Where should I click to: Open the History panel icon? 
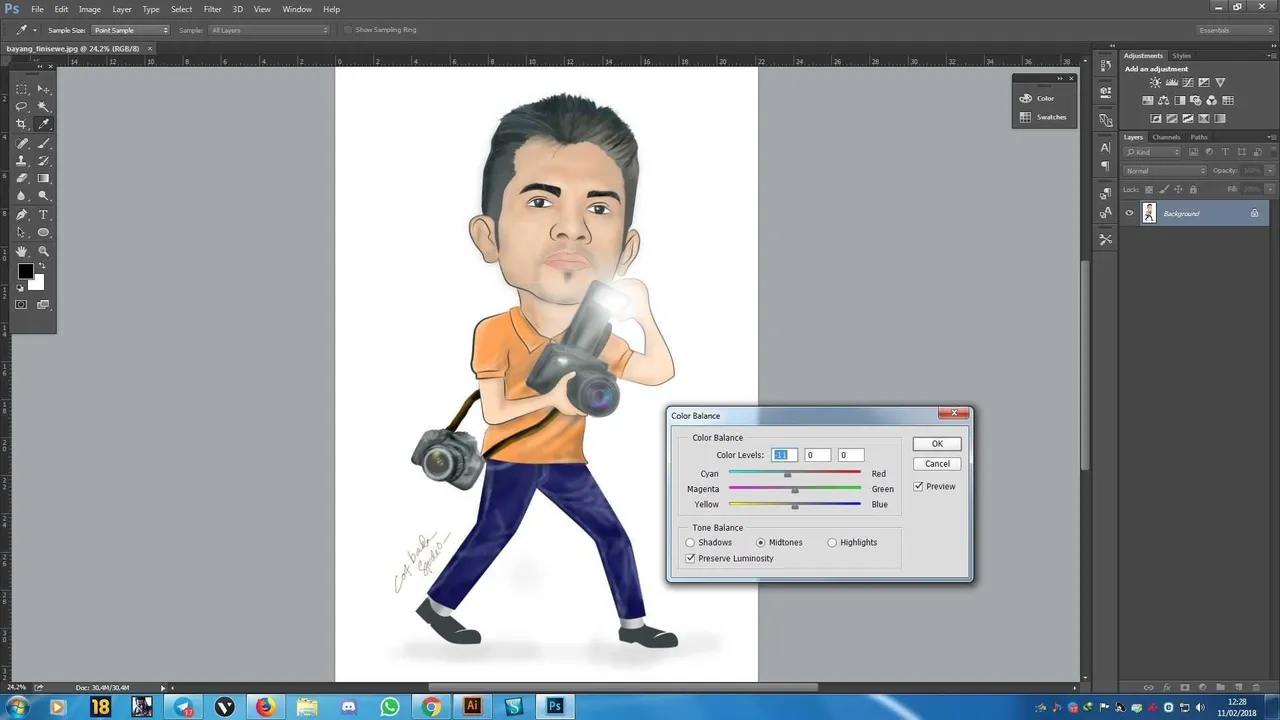coord(1105,66)
